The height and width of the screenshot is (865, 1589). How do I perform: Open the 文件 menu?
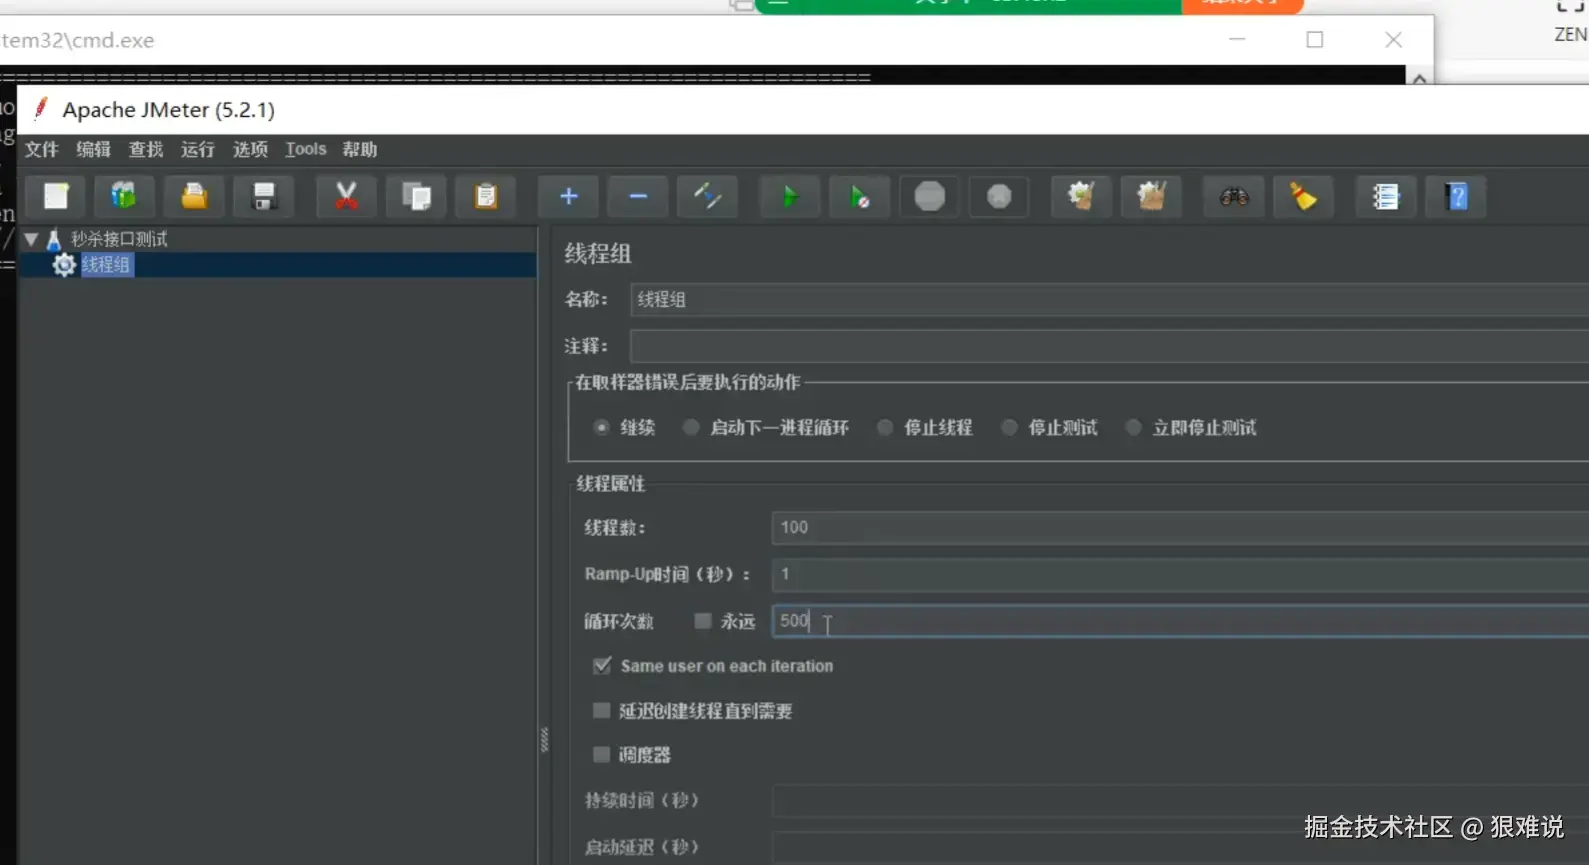[x=41, y=149]
